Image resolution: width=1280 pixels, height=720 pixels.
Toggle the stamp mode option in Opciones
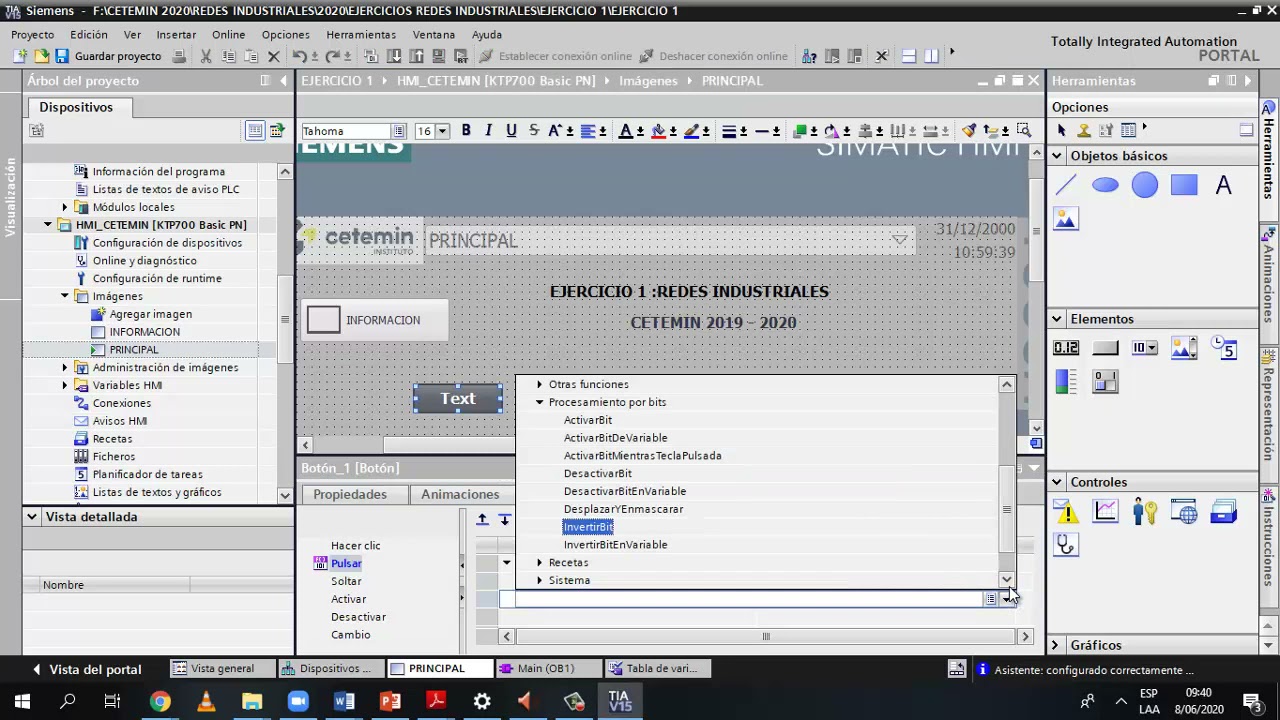[1083, 130]
